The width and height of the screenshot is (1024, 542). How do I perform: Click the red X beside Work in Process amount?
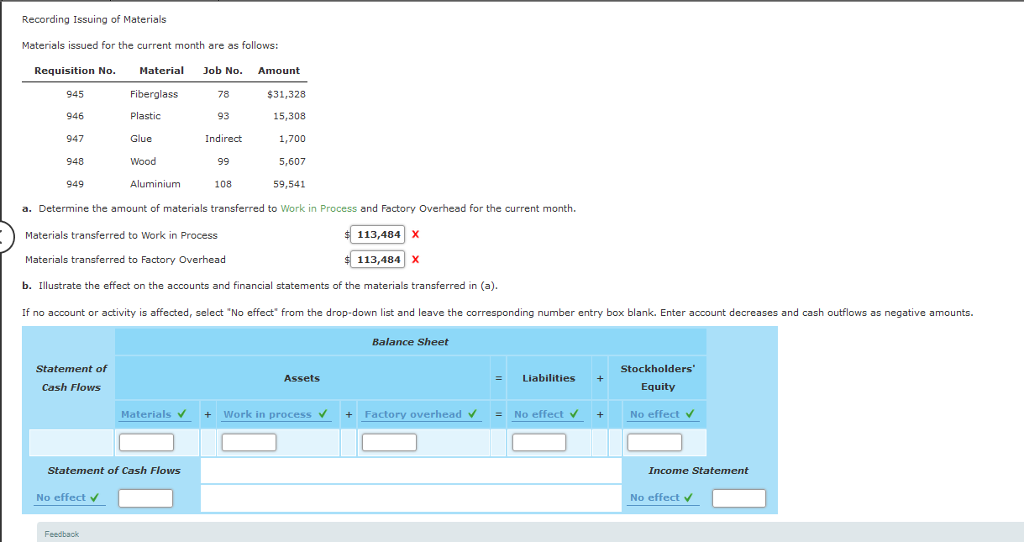[x=415, y=235]
